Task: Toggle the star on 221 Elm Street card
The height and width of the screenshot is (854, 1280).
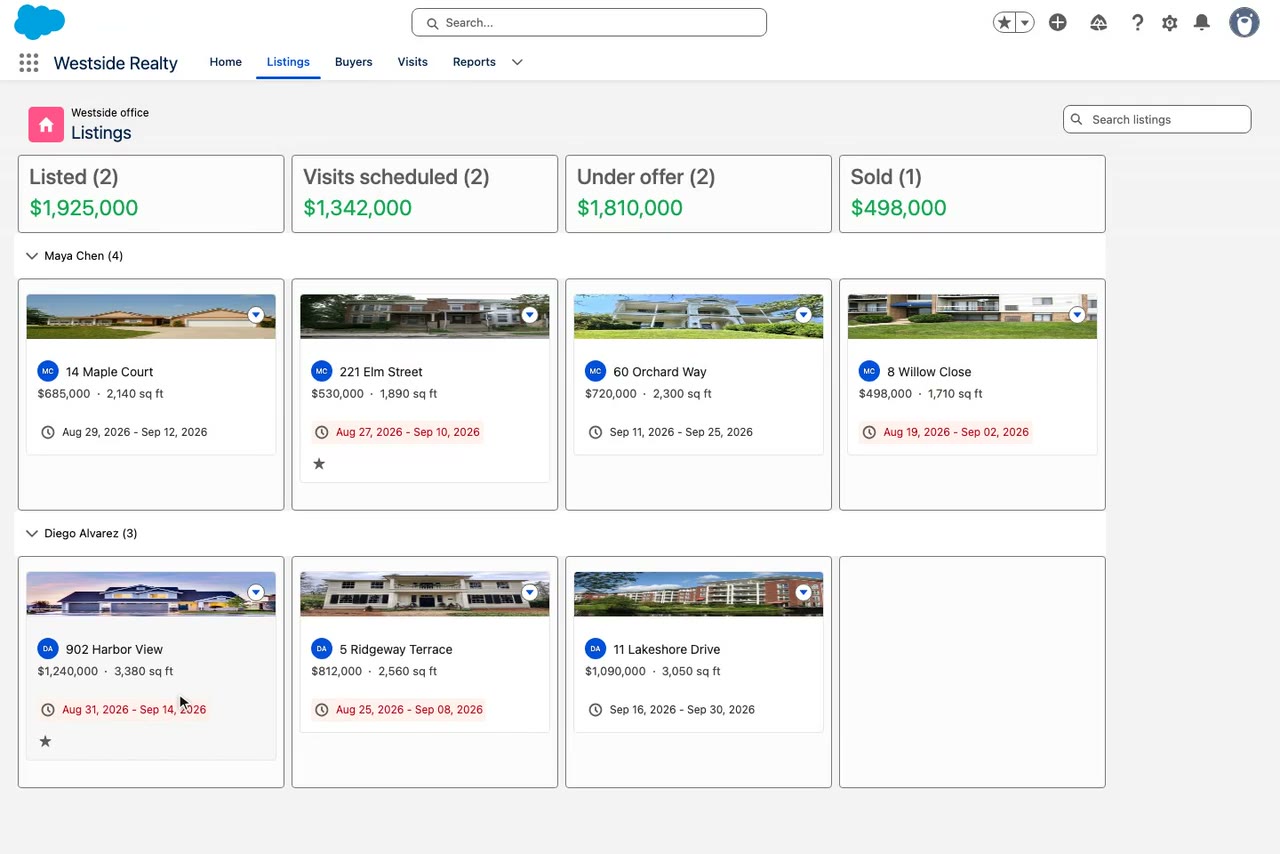Action: [319, 464]
